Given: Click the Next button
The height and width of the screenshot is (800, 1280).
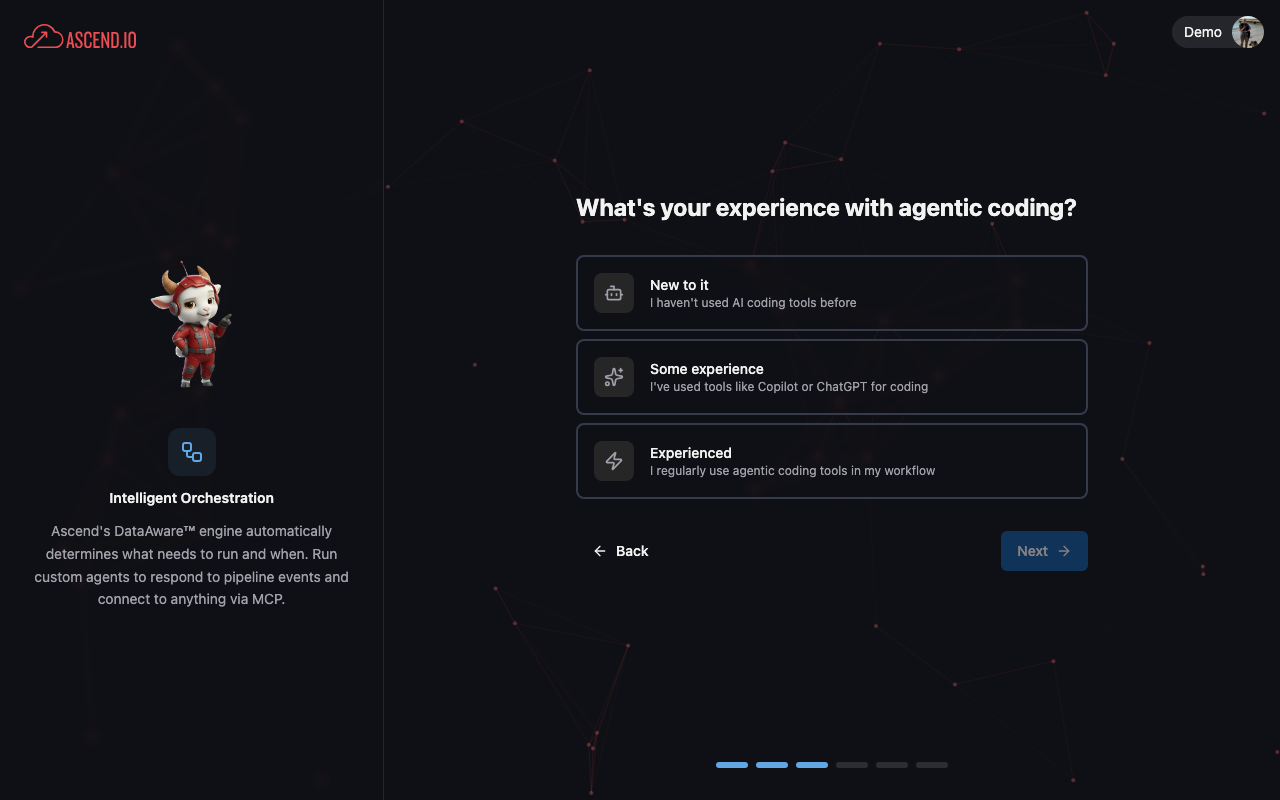Looking at the screenshot, I should (1043, 550).
